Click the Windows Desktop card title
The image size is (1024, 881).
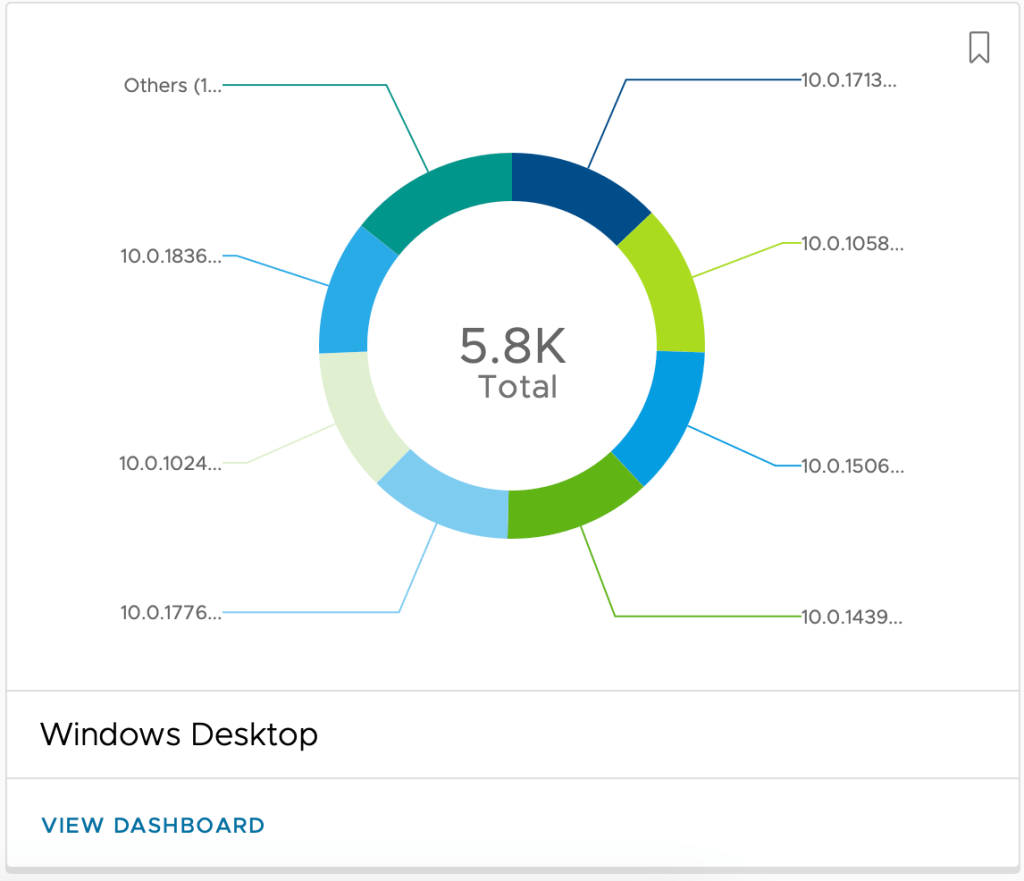(x=179, y=735)
